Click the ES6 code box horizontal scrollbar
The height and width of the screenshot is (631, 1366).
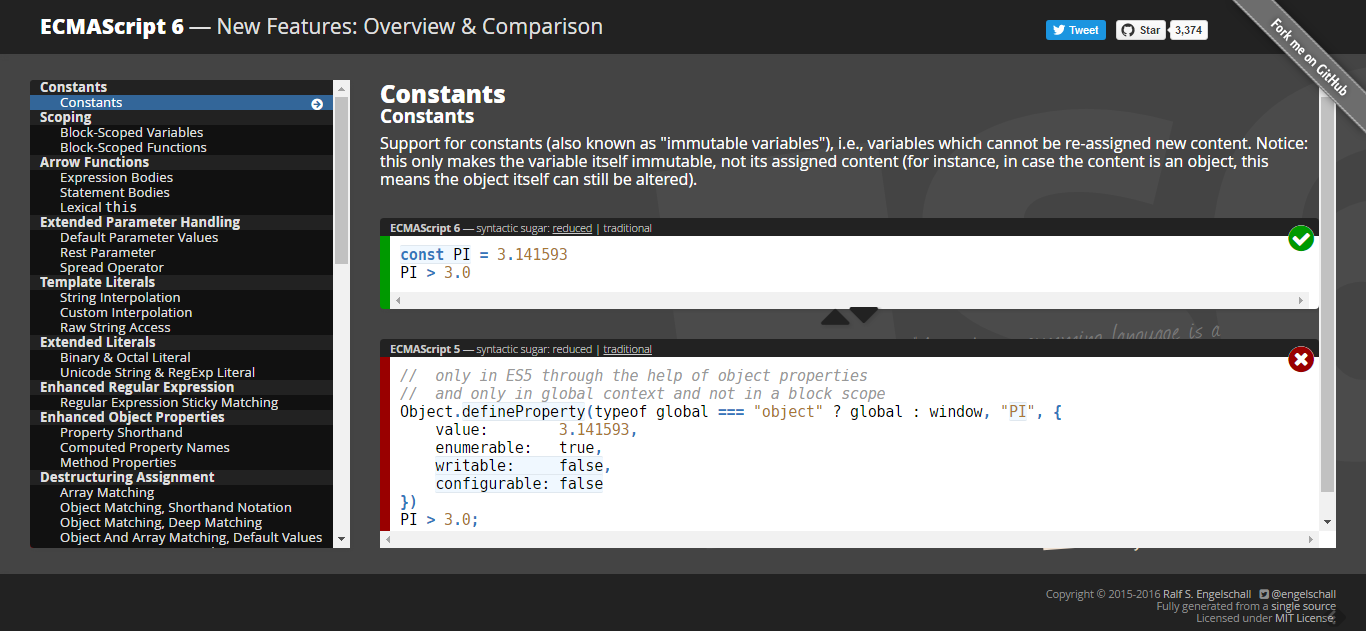click(x=851, y=300)
